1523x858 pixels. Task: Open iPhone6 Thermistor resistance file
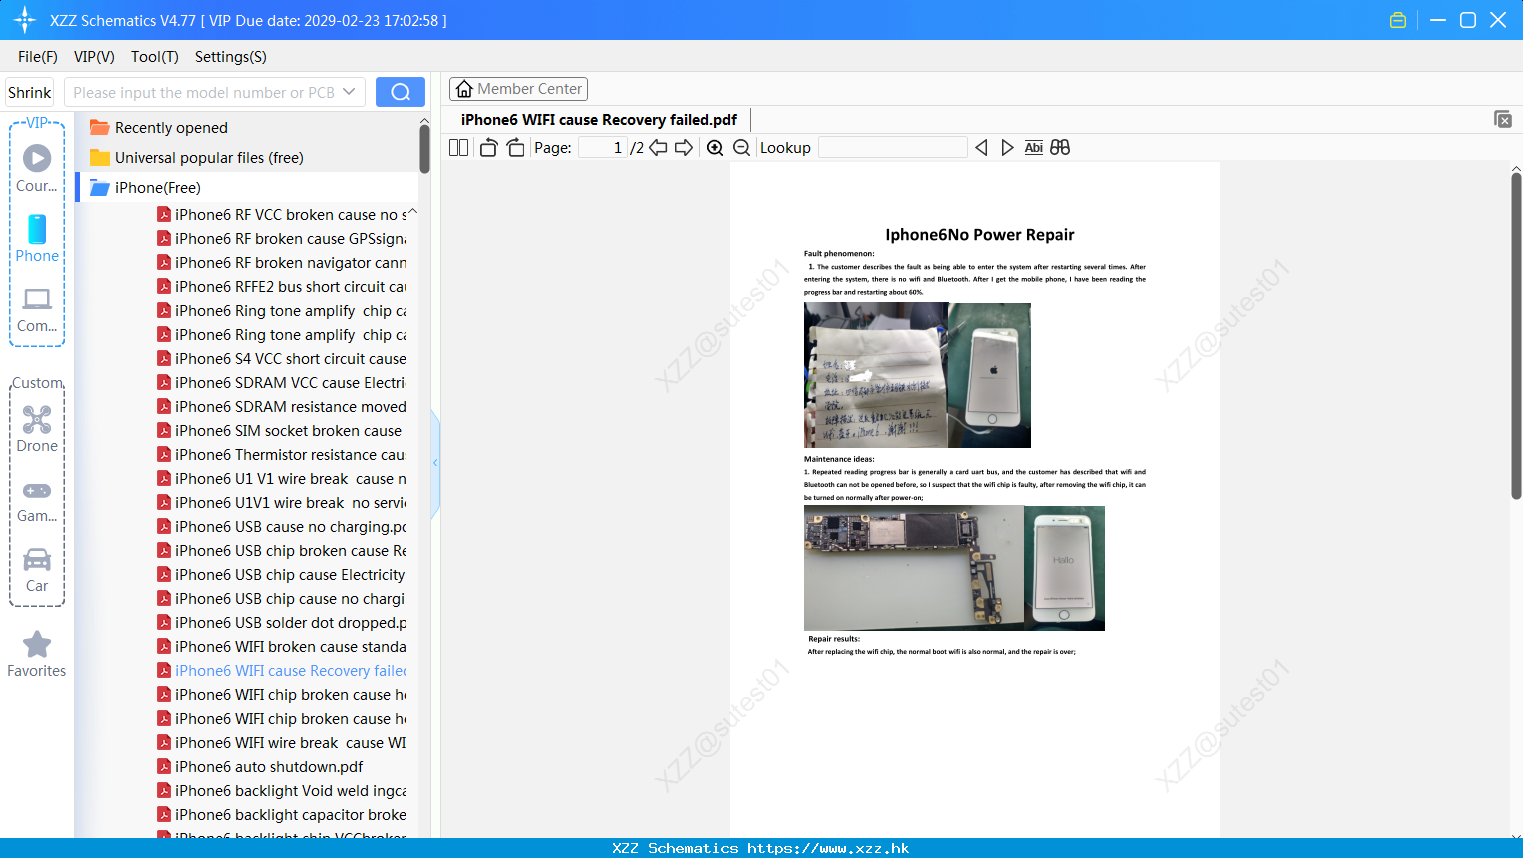click(x=282, y=454)
